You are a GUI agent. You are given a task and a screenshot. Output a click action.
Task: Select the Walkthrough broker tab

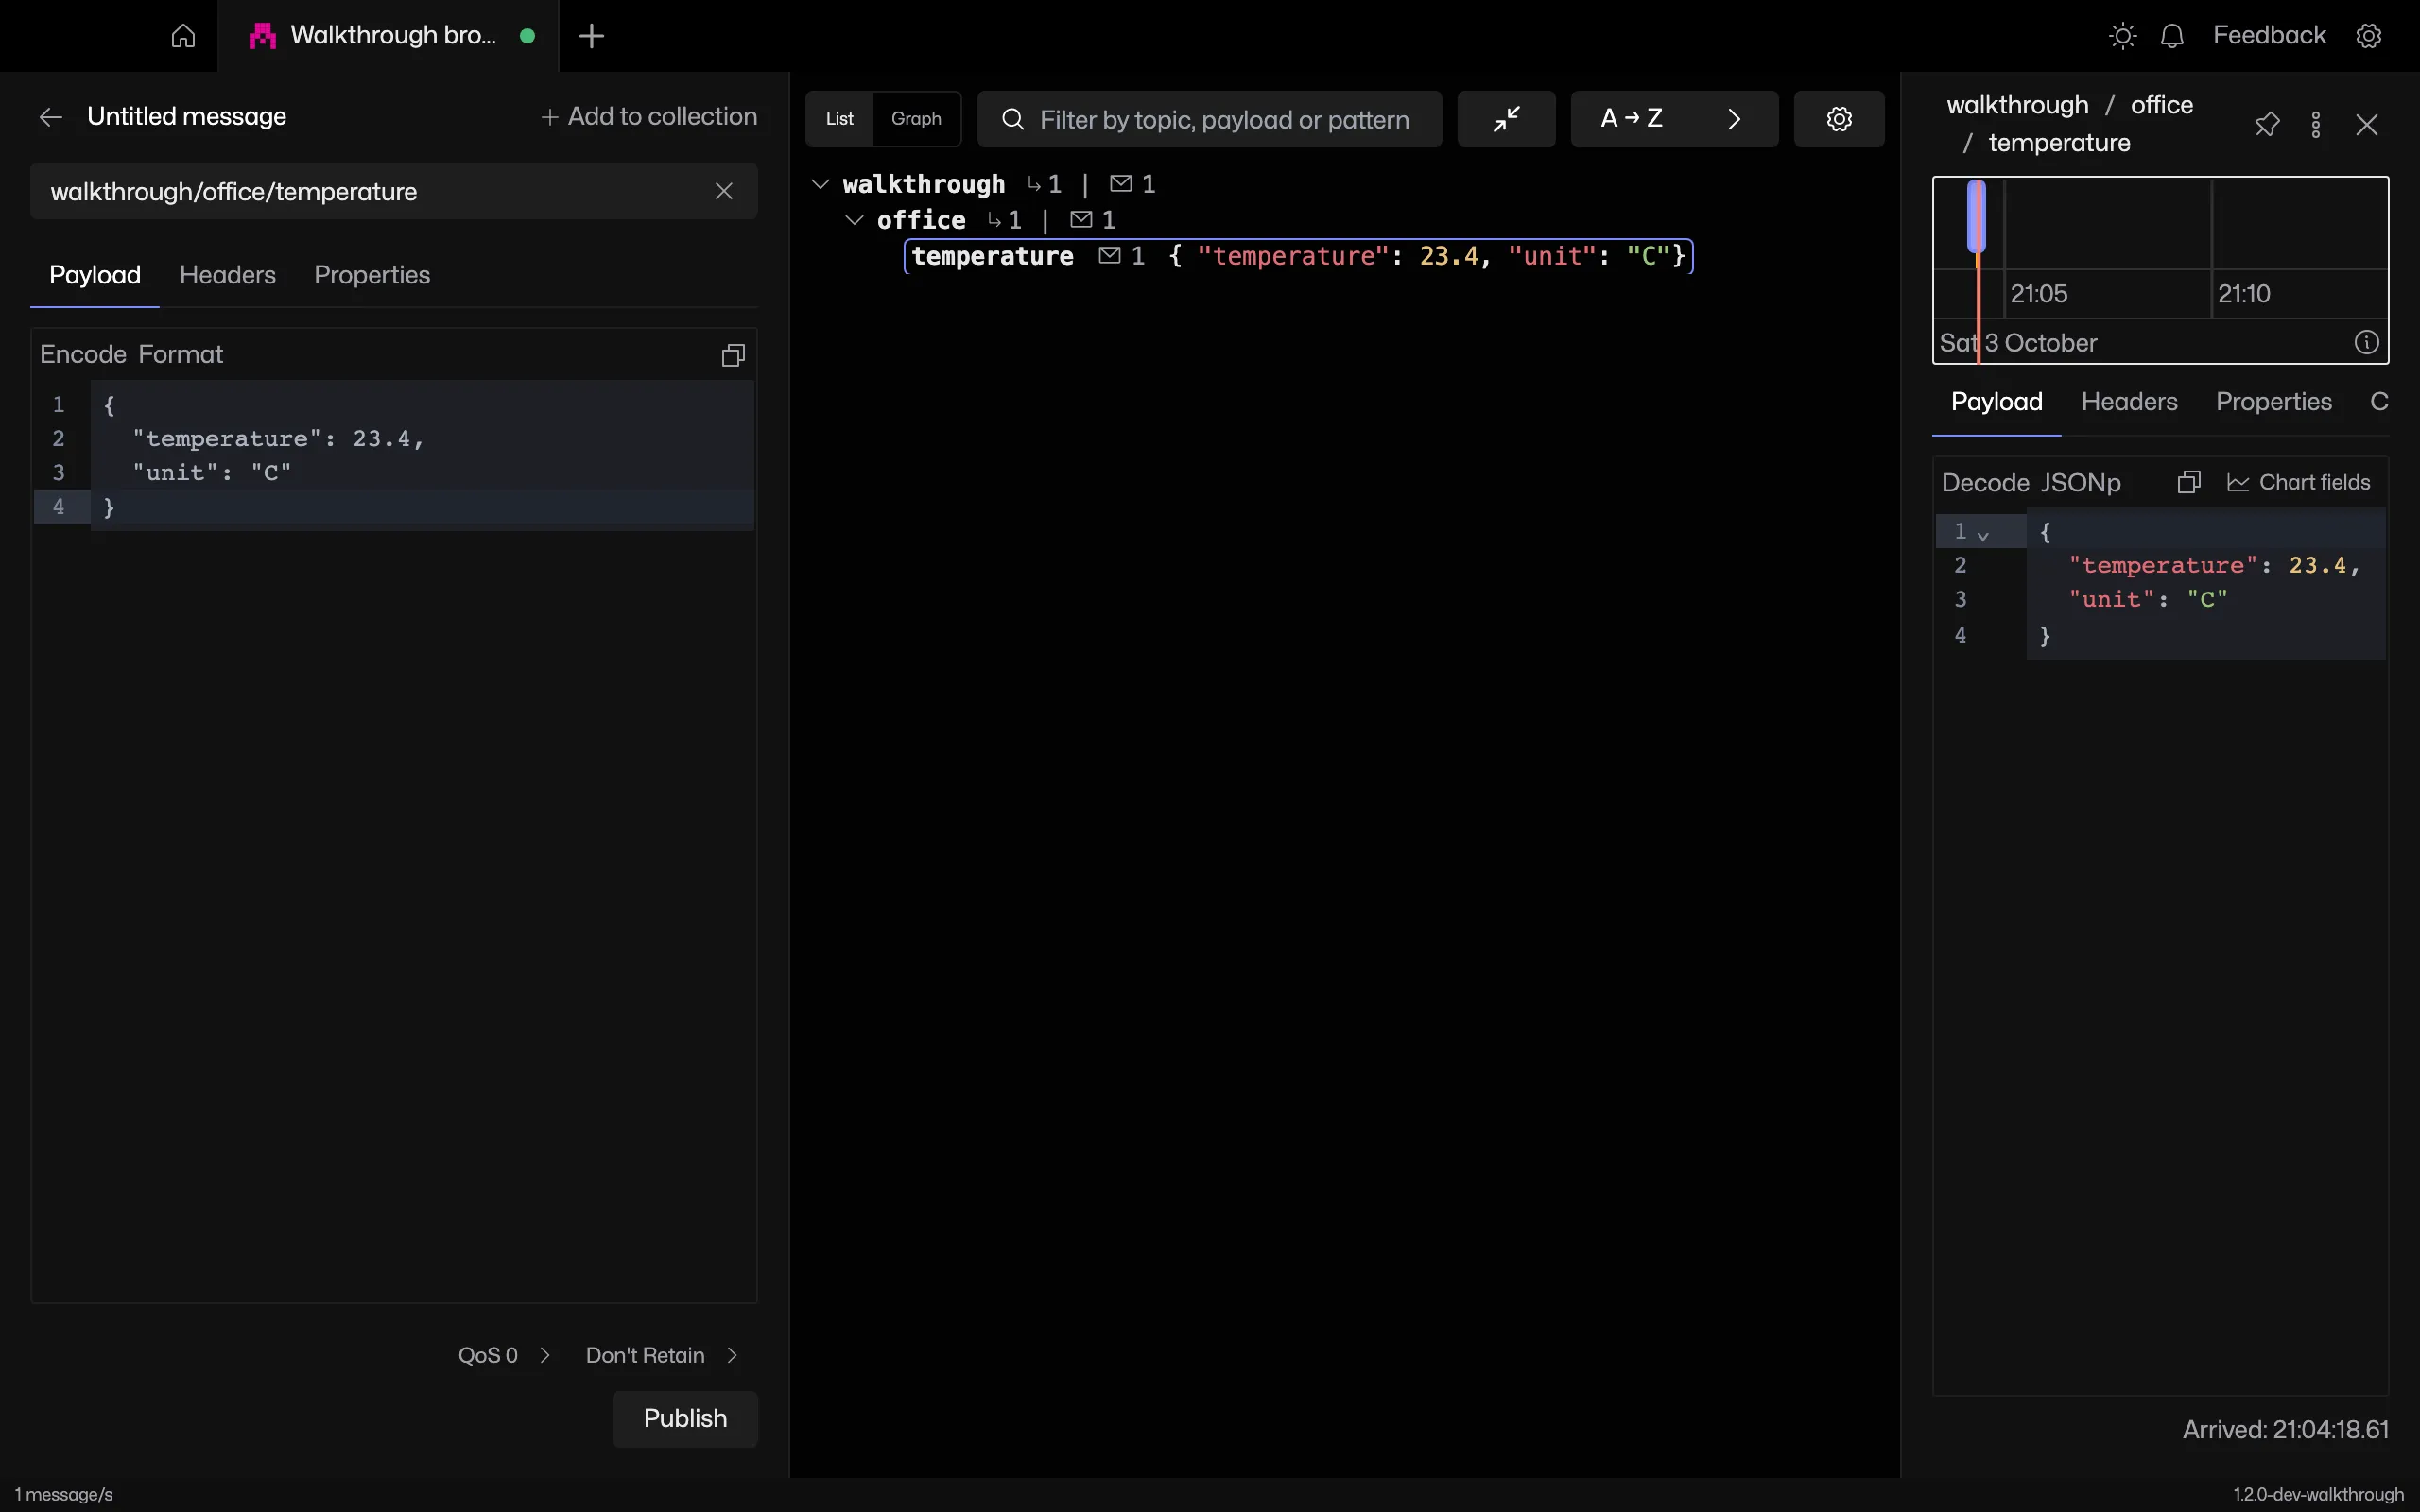pos(390,36)
